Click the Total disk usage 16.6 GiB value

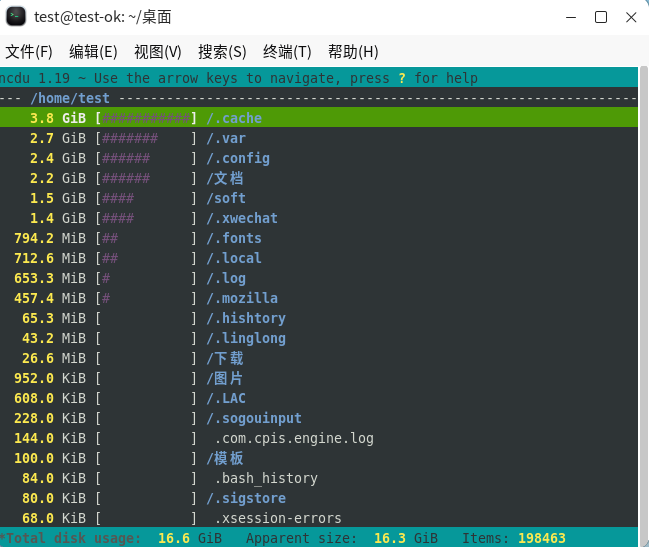pyautogui.click(x=190, y=538)
